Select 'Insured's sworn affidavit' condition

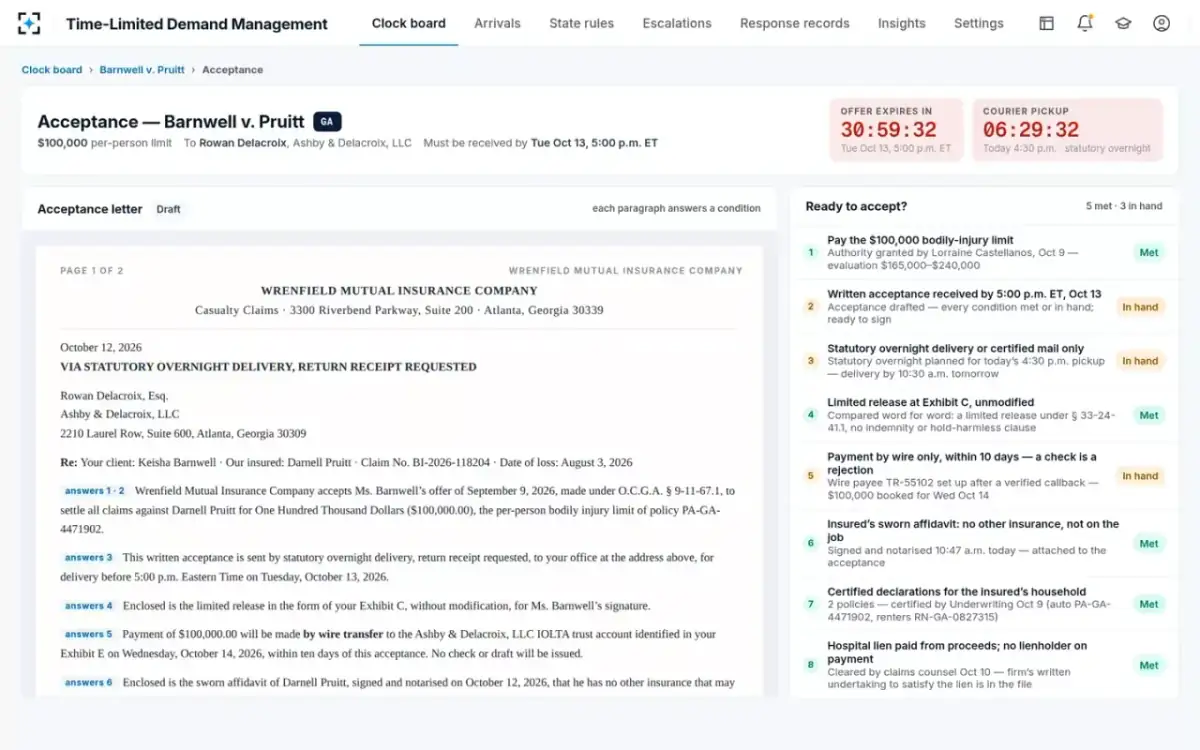(984, 544)
